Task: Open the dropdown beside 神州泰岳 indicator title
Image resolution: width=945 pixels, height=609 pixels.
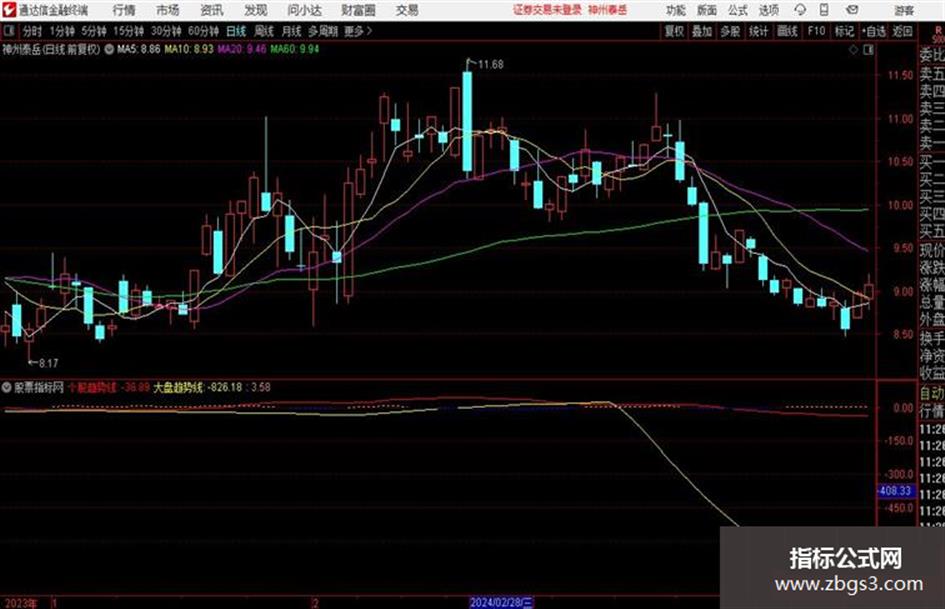Action: coord(109,49)
